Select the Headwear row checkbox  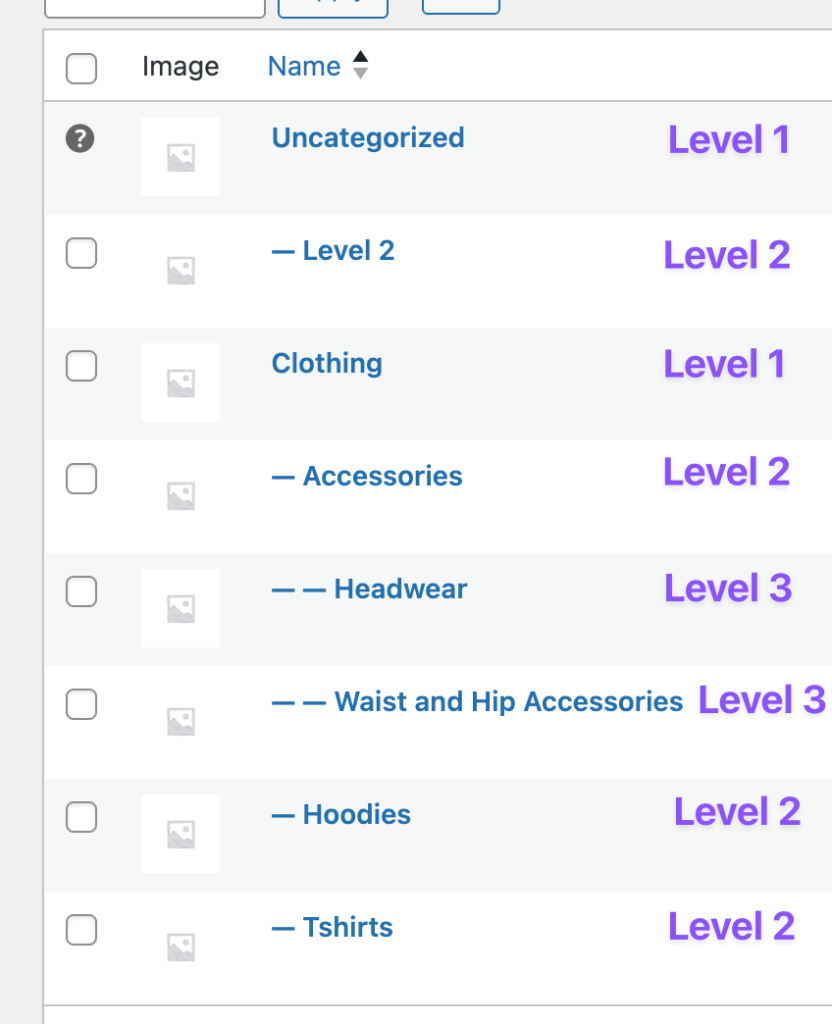coord(81,592)
